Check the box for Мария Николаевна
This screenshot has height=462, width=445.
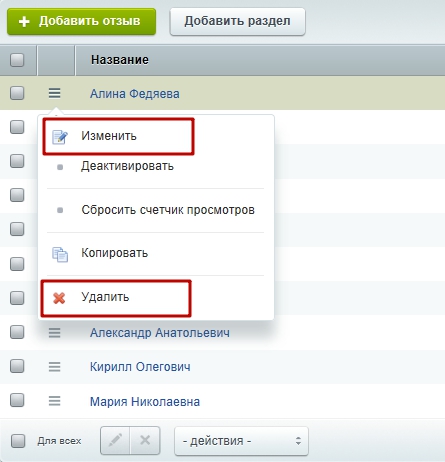click(17, 400)
